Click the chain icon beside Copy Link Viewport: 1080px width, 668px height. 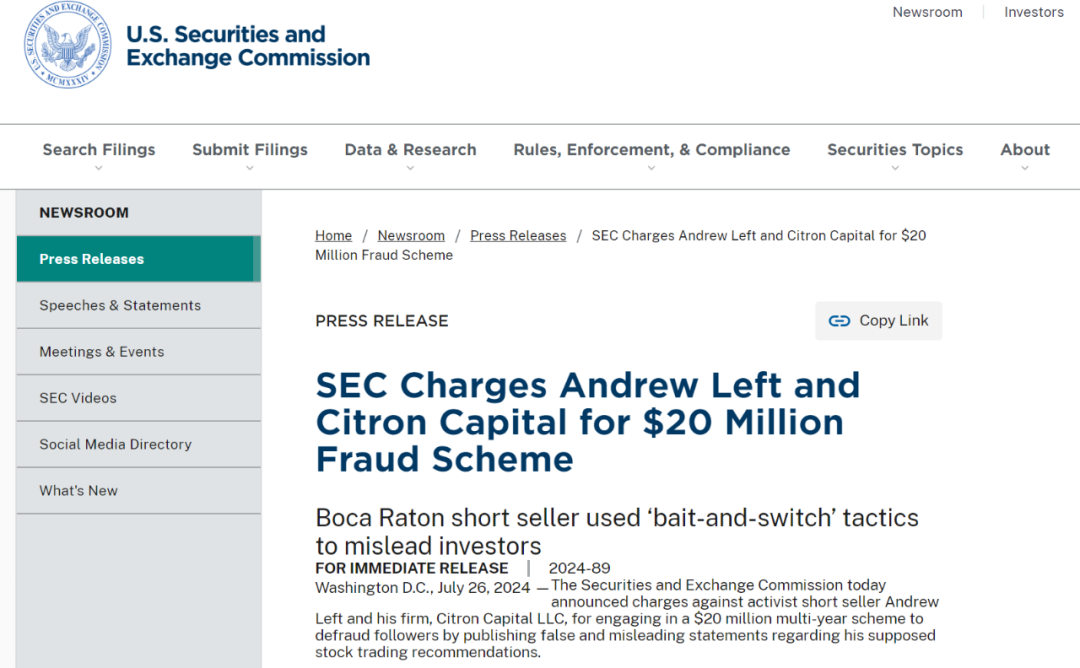840,321
